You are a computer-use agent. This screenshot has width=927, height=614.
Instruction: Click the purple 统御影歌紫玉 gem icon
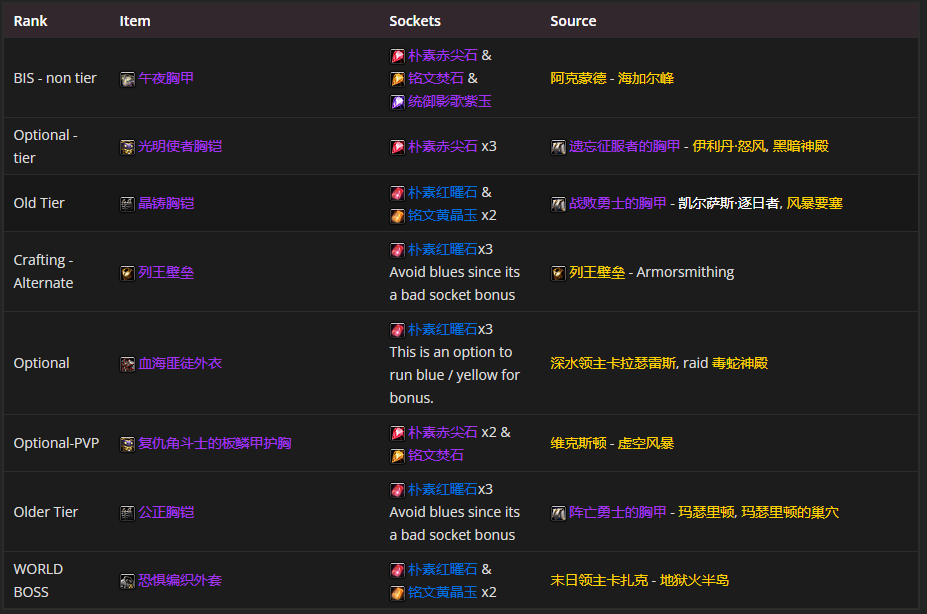tap(397, 101)
